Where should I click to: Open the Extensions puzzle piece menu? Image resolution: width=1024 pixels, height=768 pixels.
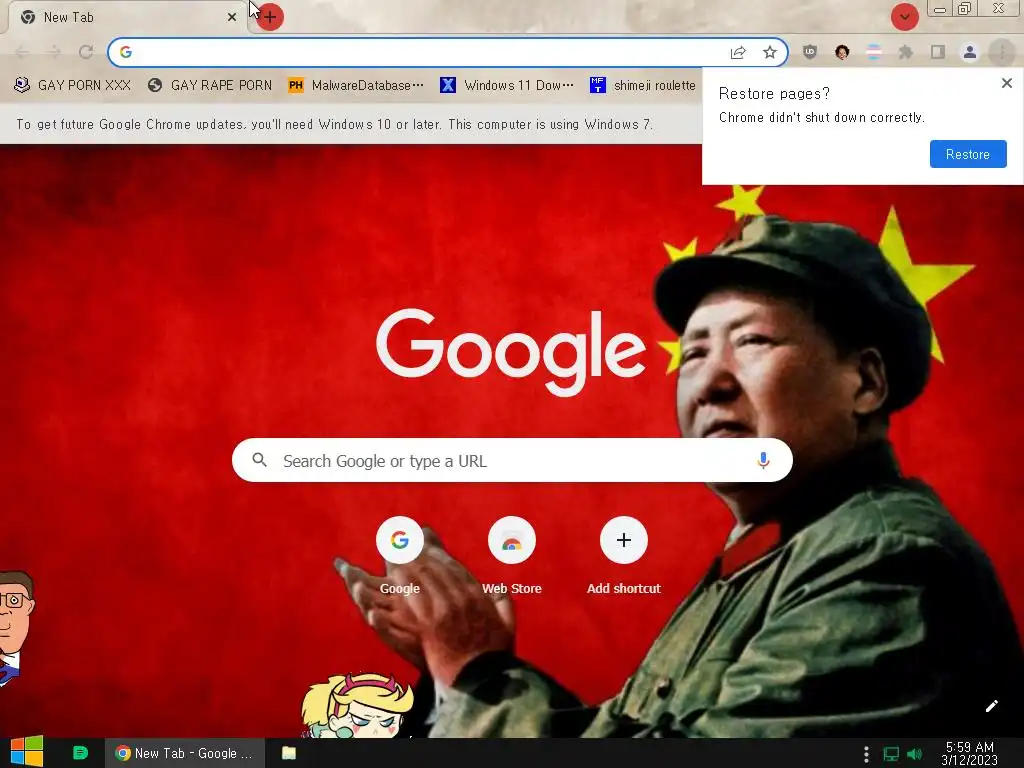pos(906,52)
